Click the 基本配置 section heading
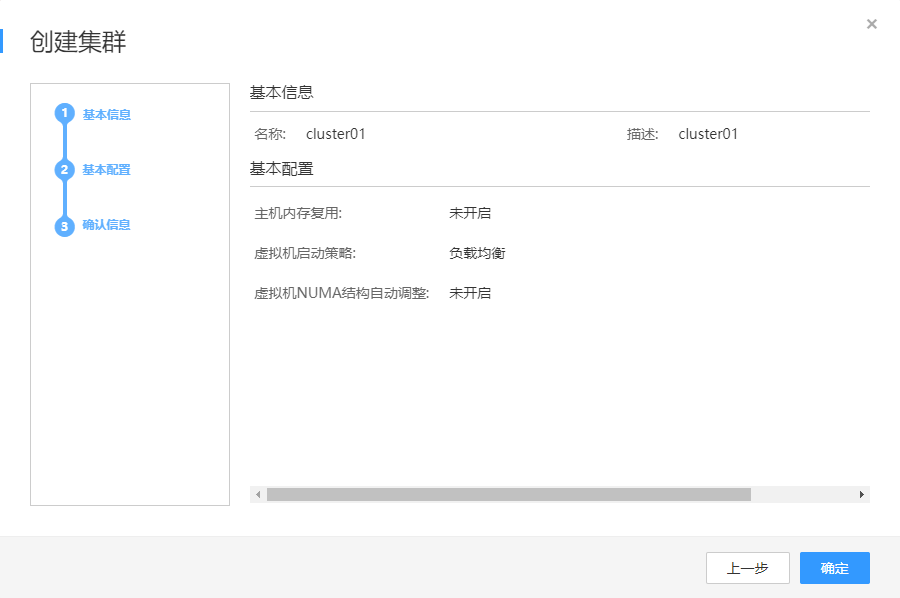900x598 pixels. 281,169
